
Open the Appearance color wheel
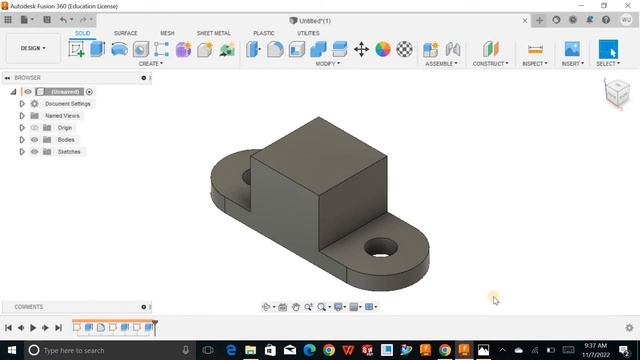[x=383, y=49]
